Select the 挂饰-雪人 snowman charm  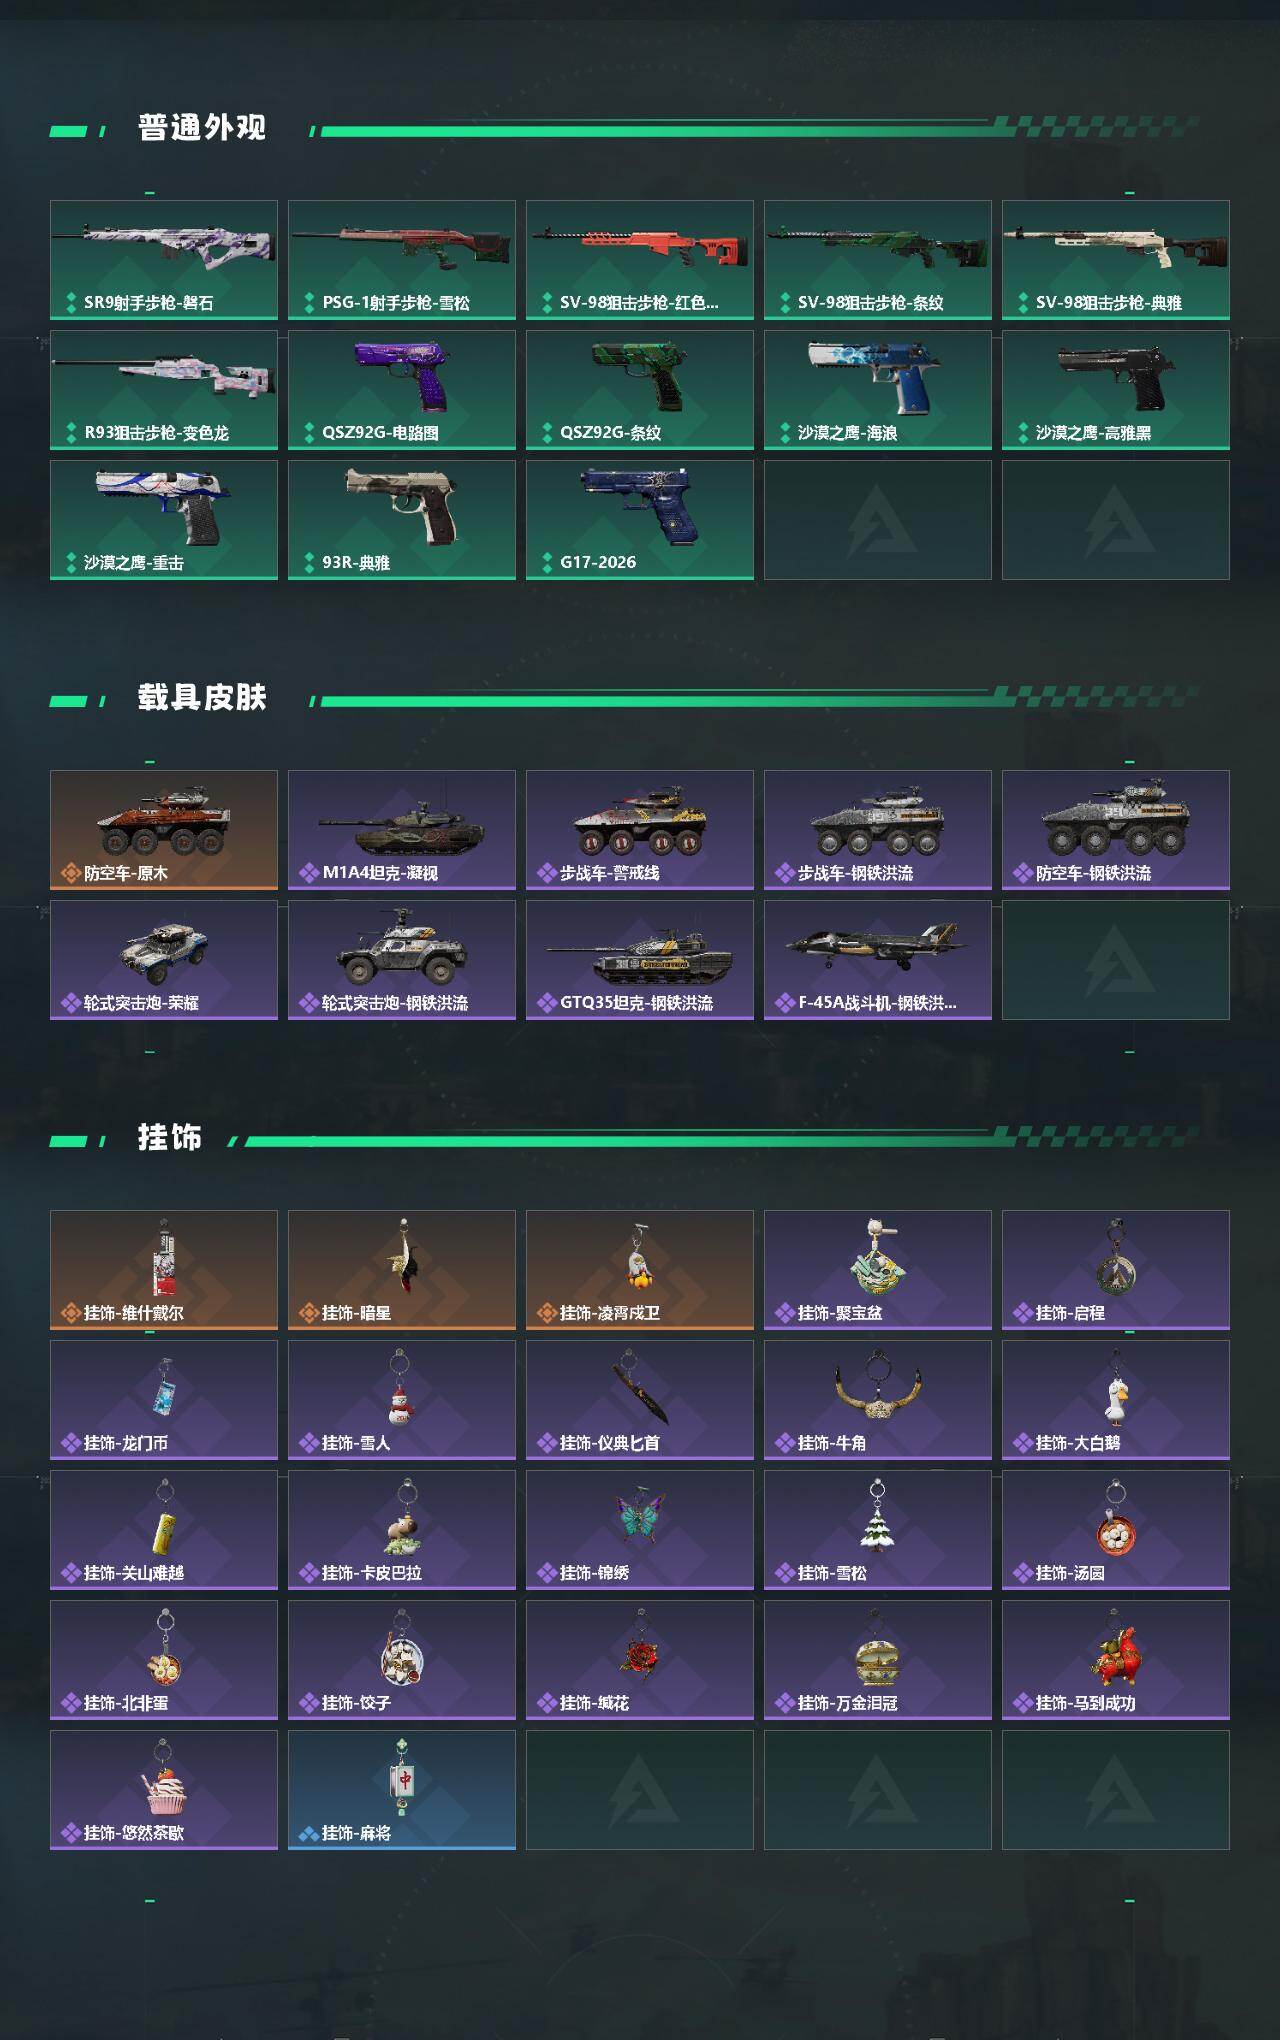point(402,1400)
